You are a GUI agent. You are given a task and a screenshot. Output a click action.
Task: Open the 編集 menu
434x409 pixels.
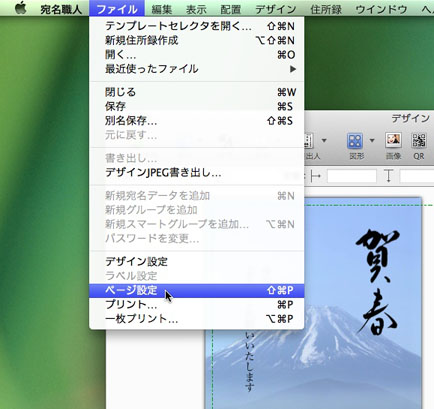coord(162,9)
